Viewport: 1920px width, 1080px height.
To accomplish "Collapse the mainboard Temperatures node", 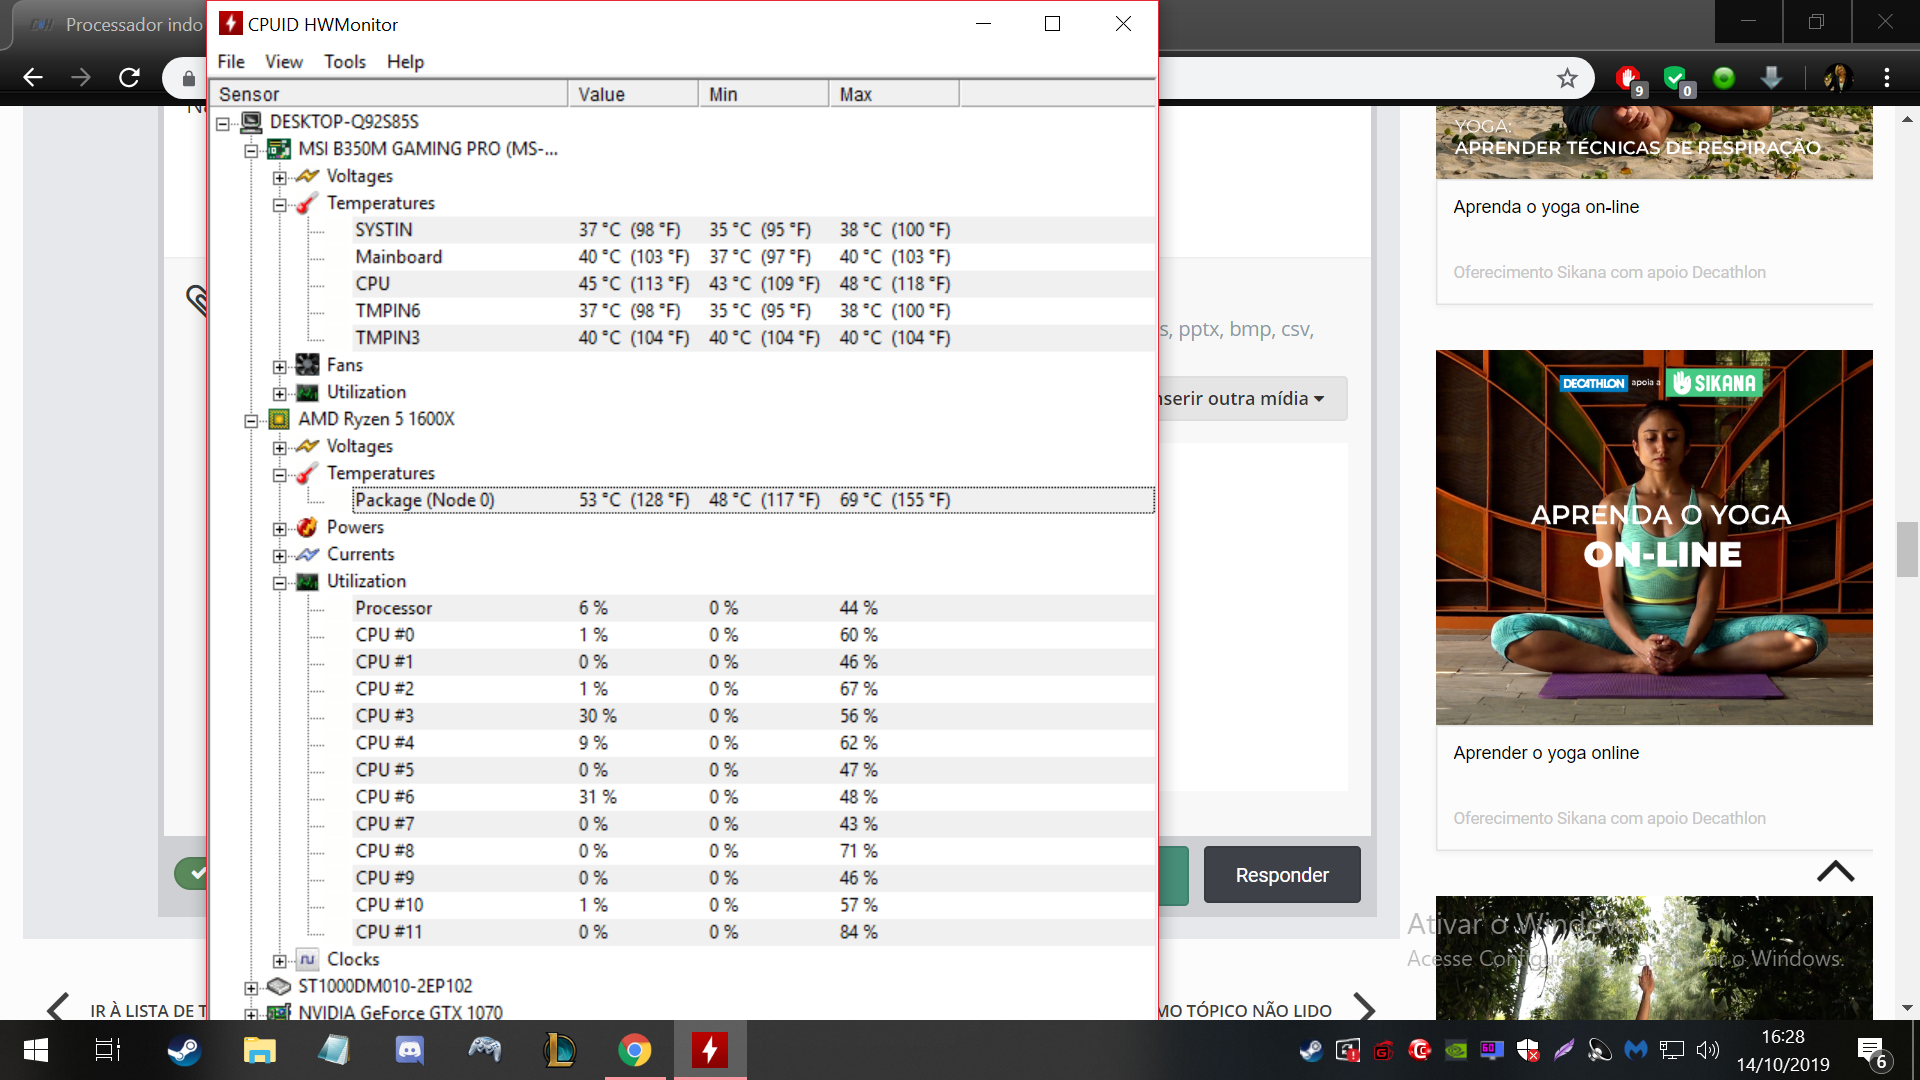I will [x=280, y=205].
